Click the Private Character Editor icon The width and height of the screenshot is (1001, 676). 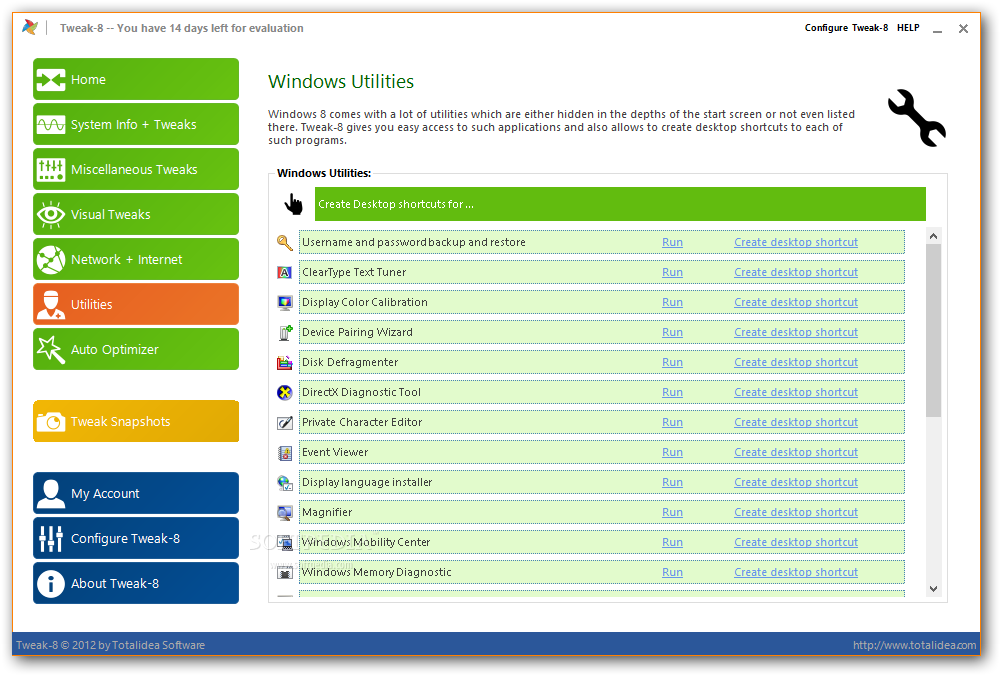click(x=285, y=423)
